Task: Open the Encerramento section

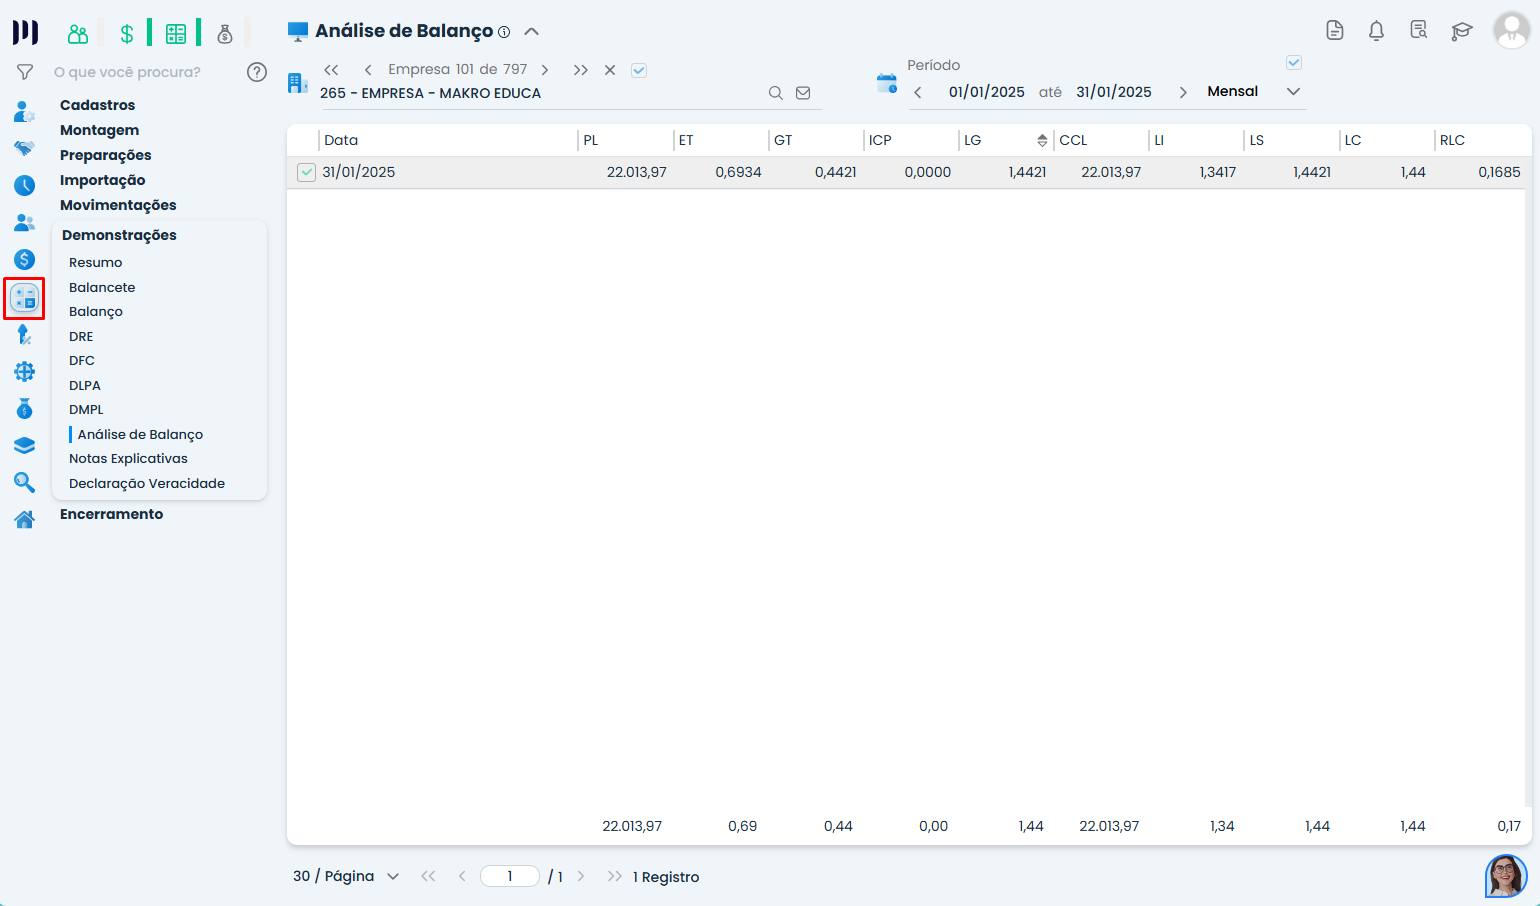Action: 111,514
